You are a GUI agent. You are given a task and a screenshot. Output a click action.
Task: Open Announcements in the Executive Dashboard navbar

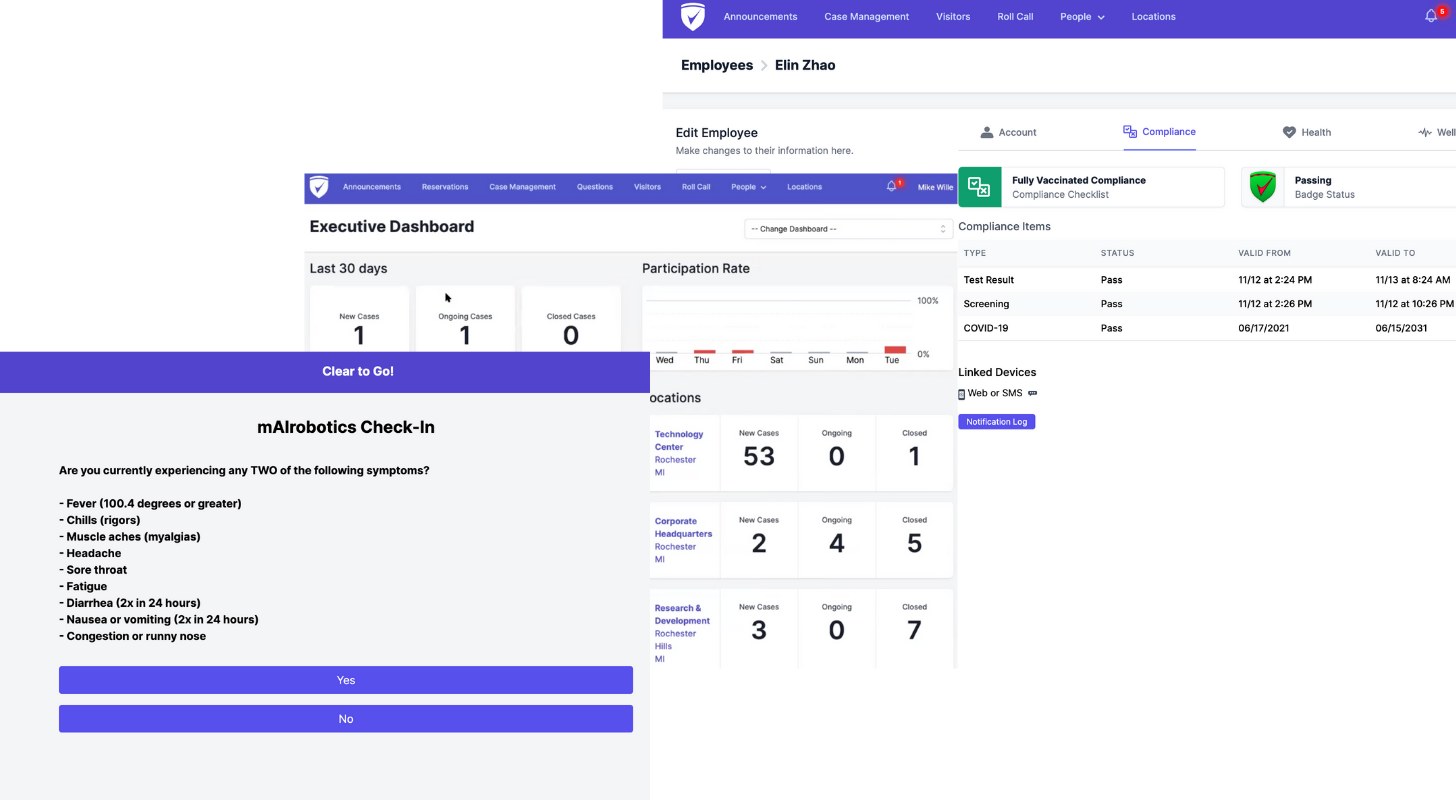tap(372, 187)
